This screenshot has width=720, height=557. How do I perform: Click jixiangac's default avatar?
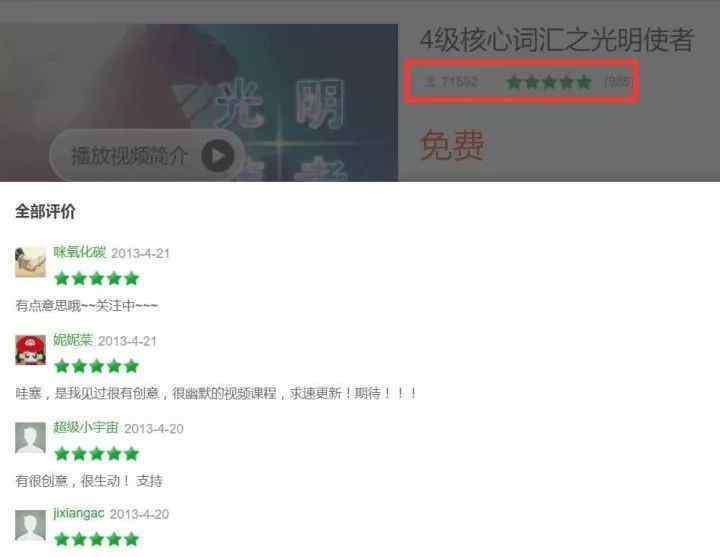pyautogui.click(x=30, y=525)
